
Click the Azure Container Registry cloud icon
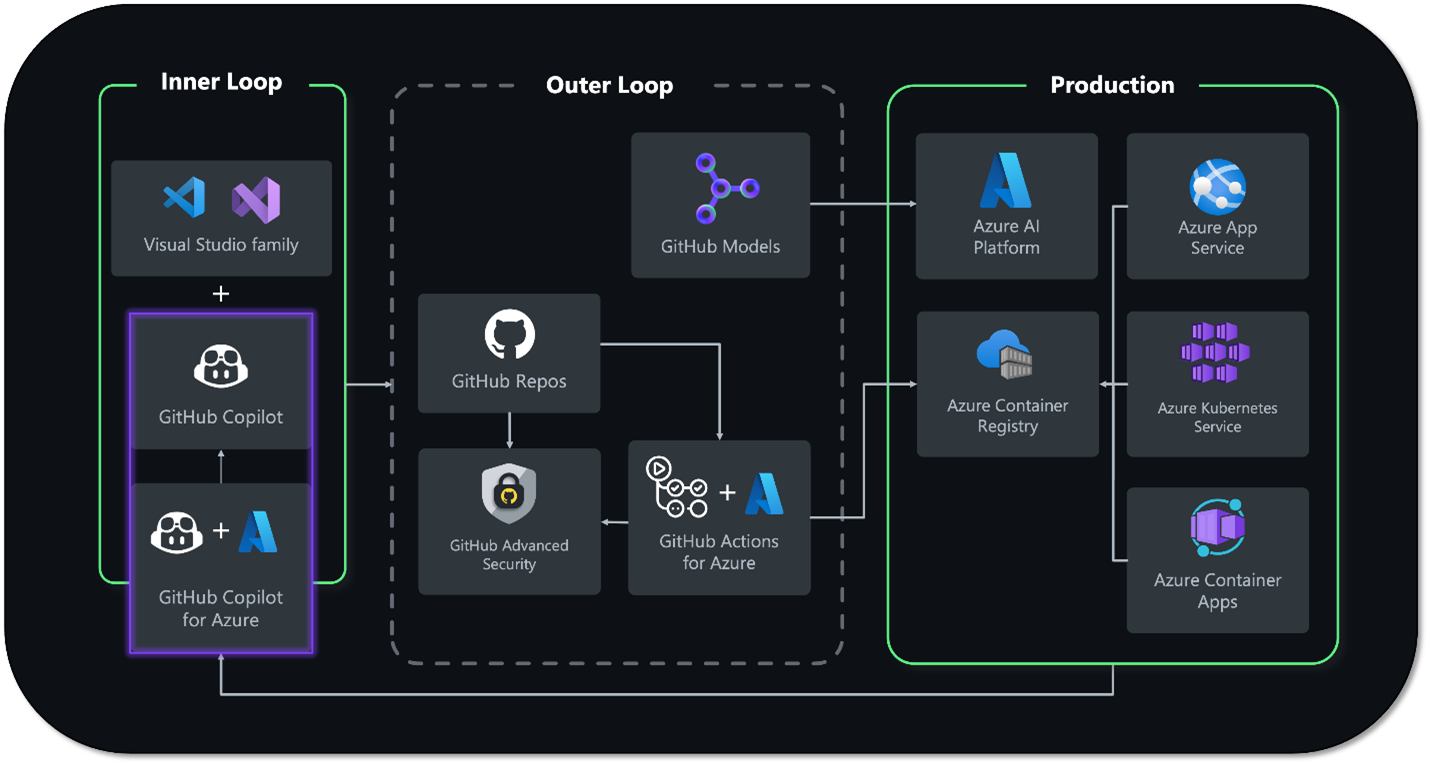(1006, 357)
